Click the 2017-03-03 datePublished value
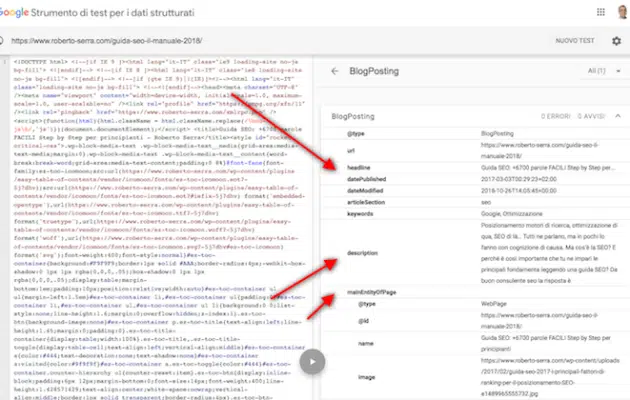 519,179
